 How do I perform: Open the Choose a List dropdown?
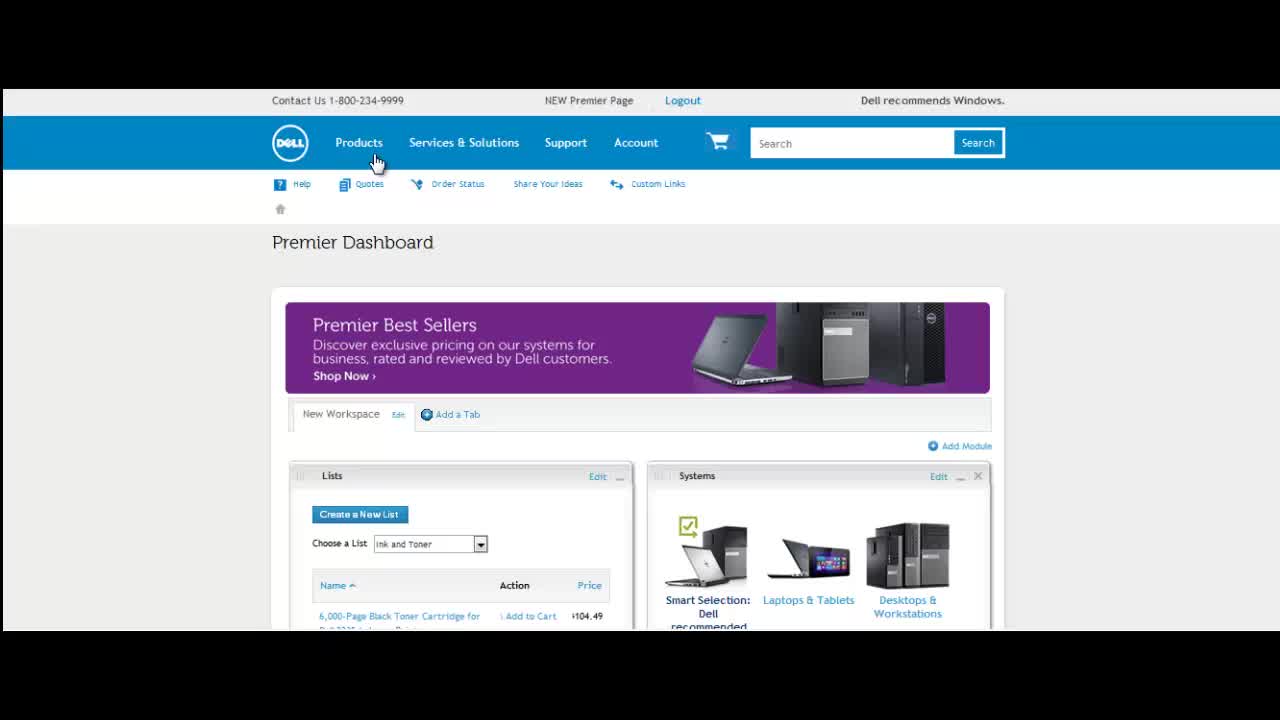click(x=430, y=544)
